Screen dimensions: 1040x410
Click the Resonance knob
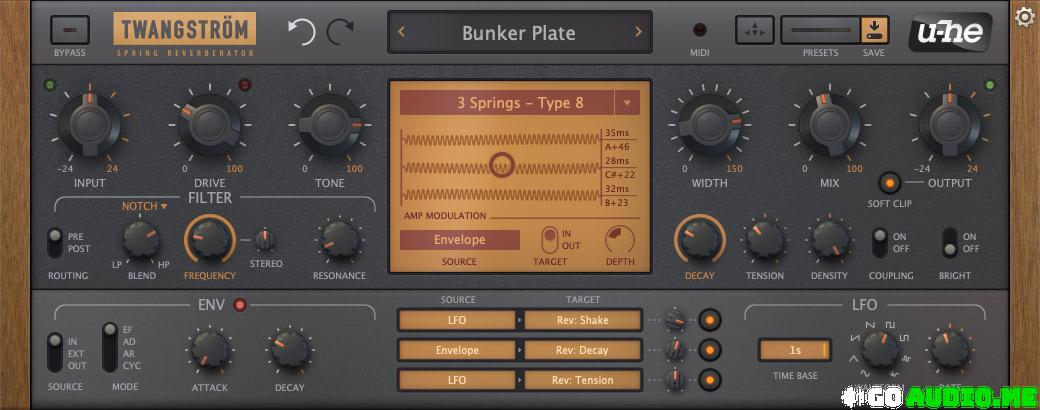(340, 239)
